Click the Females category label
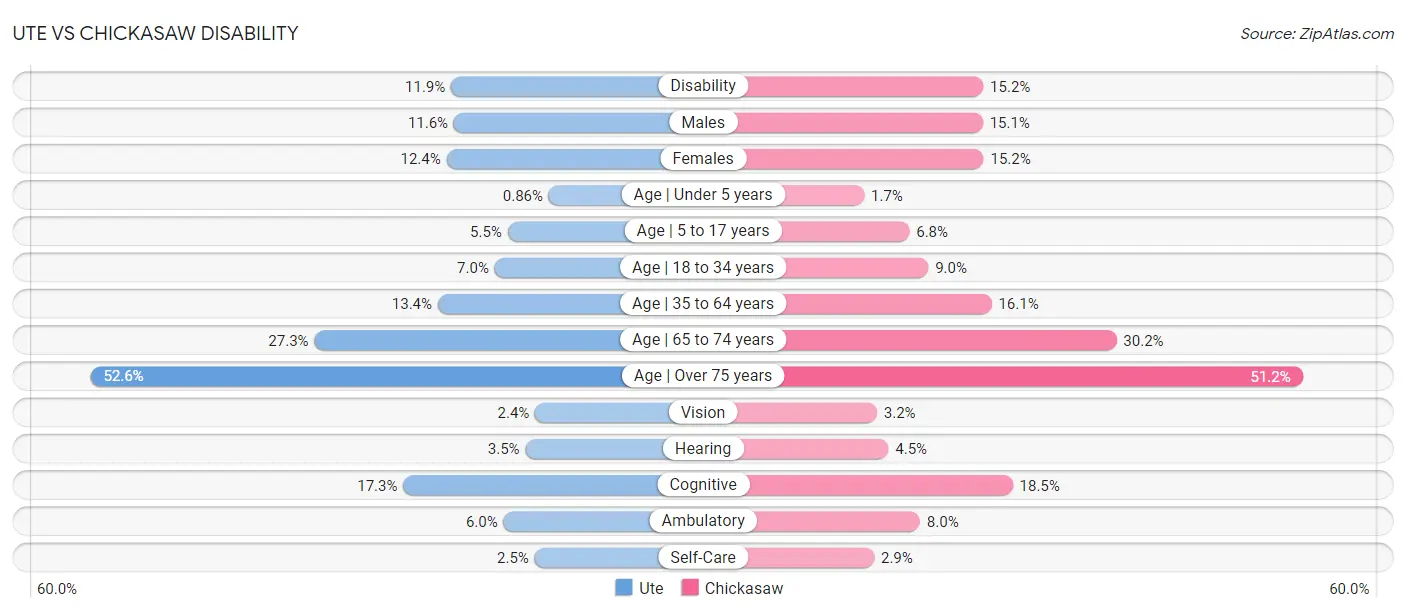This screenshot has width=1406, height=612. point(703,158)
